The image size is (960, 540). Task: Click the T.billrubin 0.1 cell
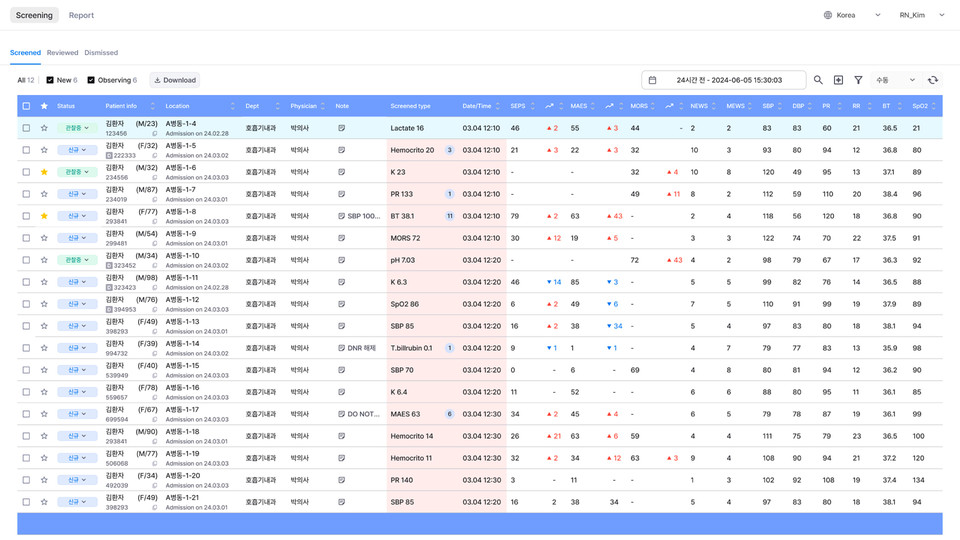tap(411, 348)
